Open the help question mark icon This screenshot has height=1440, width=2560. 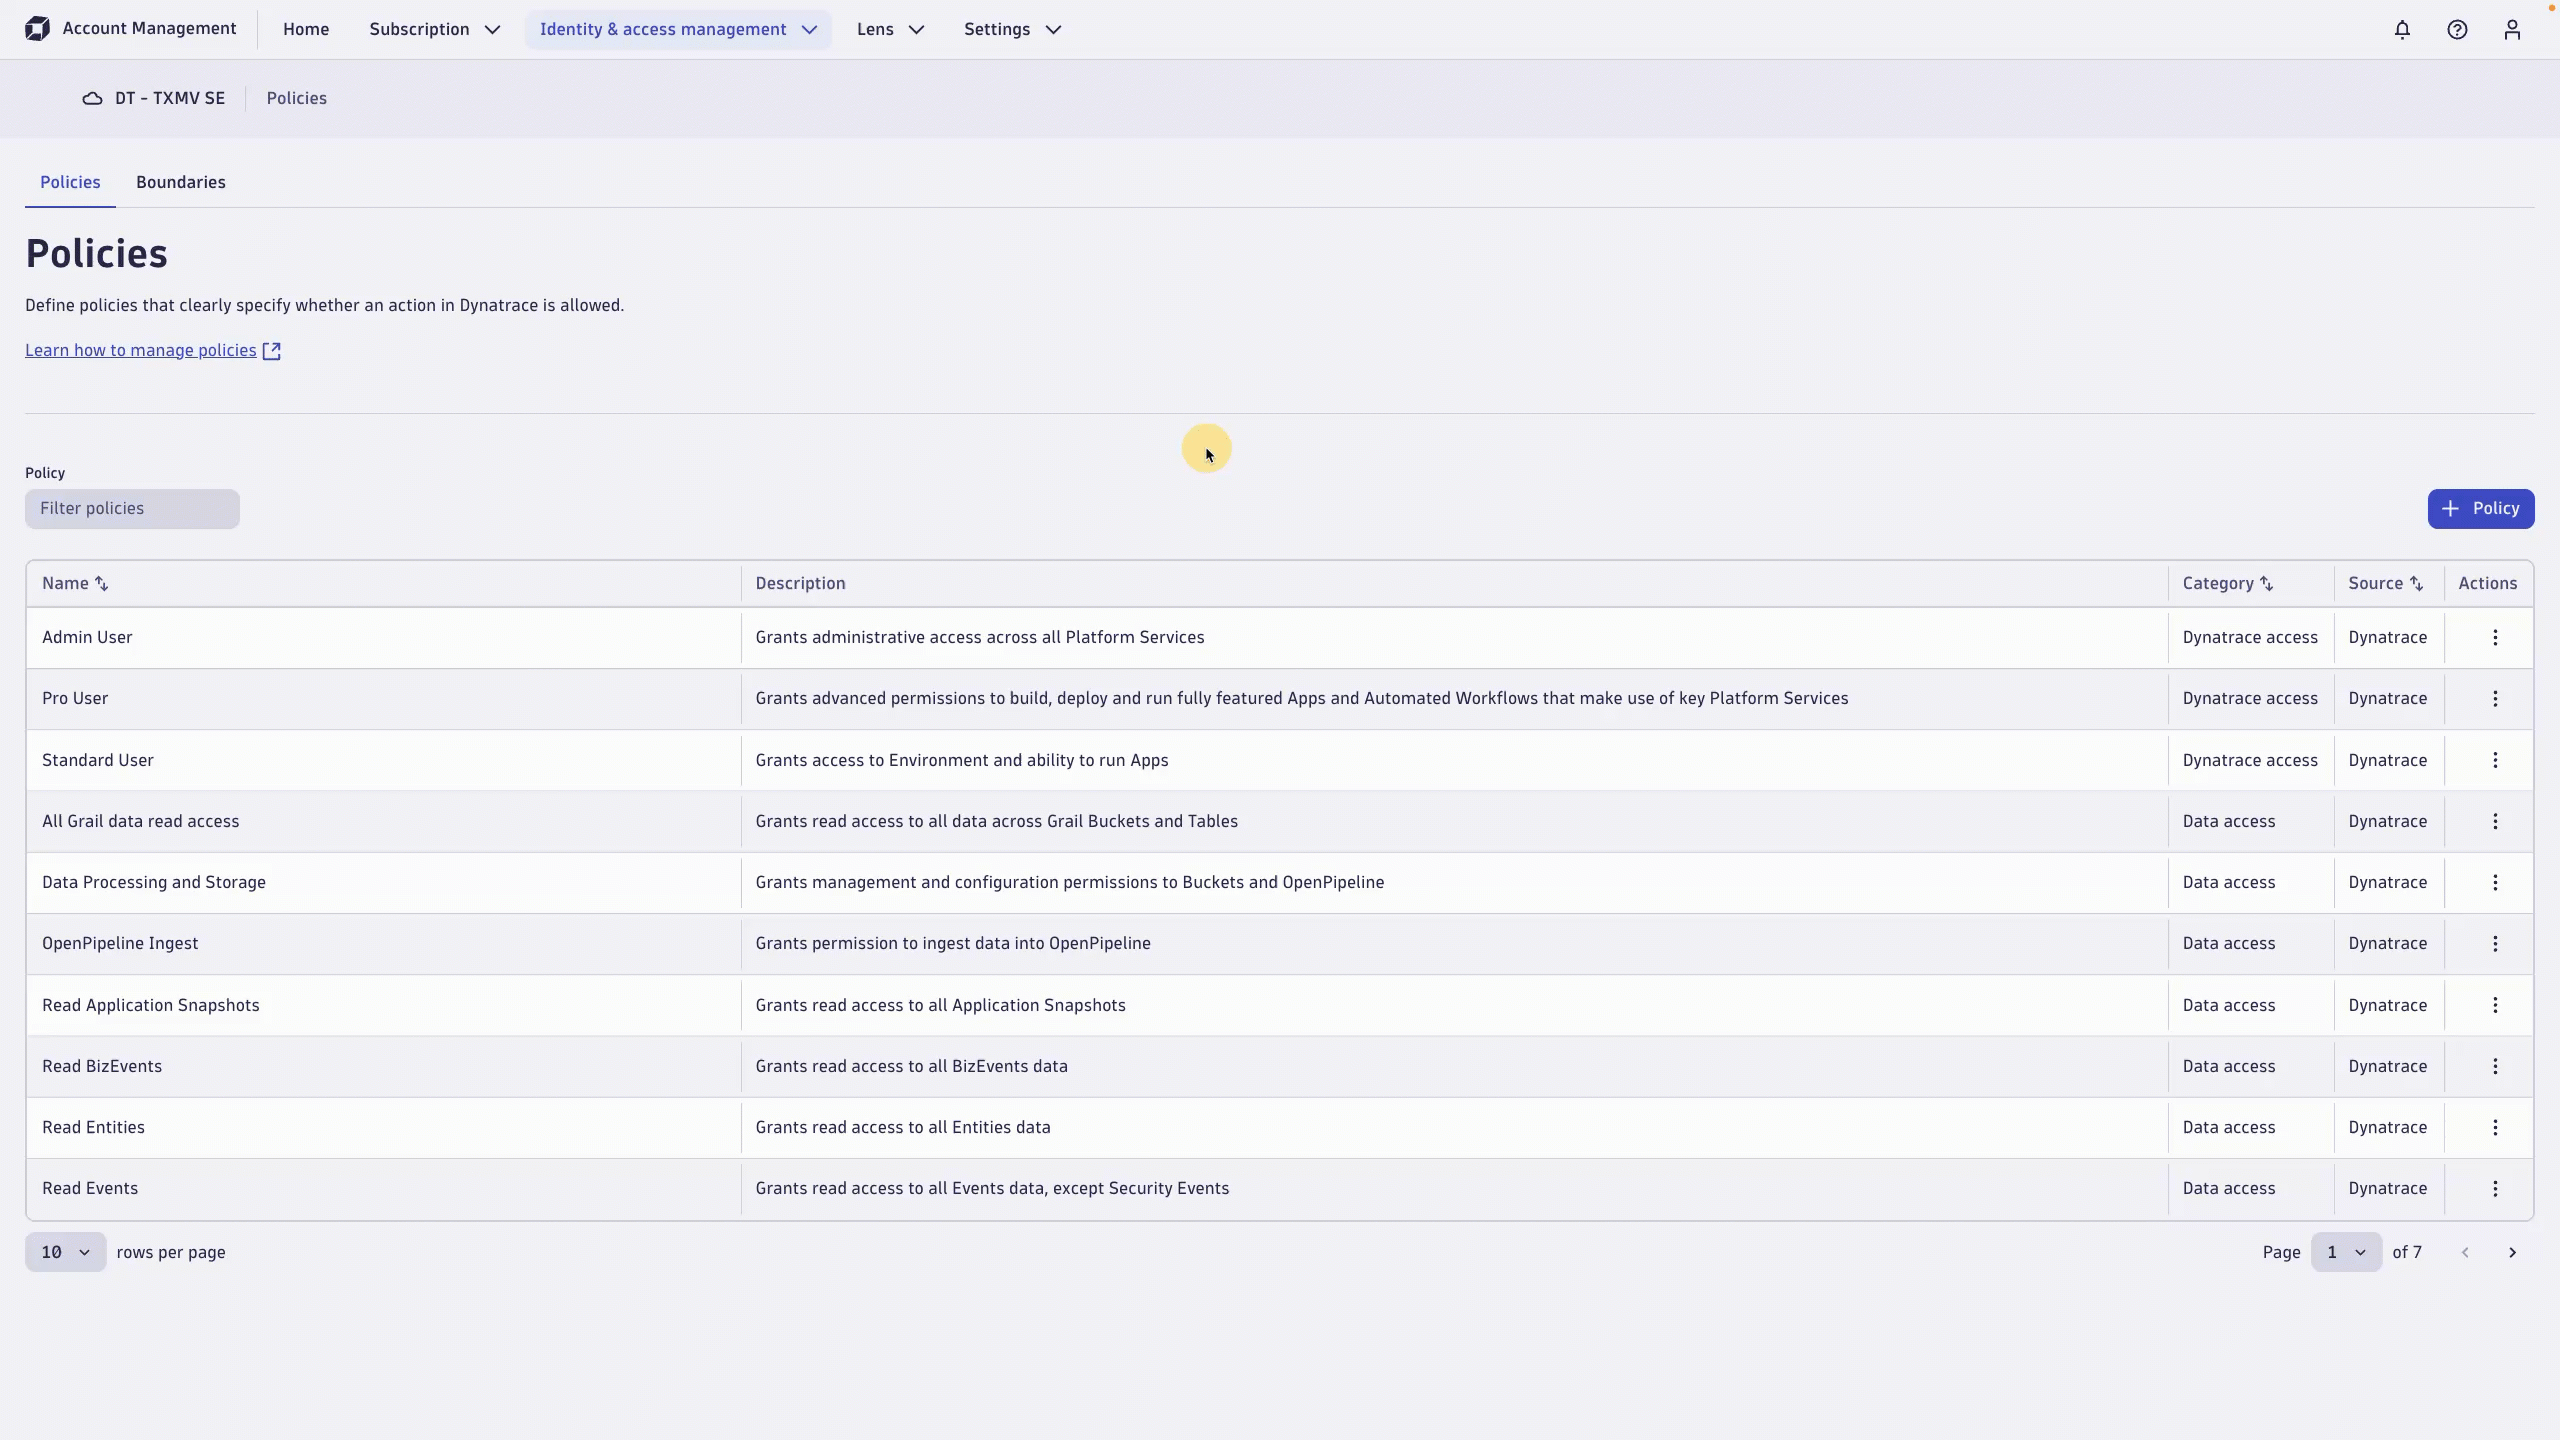[2457, 30]
